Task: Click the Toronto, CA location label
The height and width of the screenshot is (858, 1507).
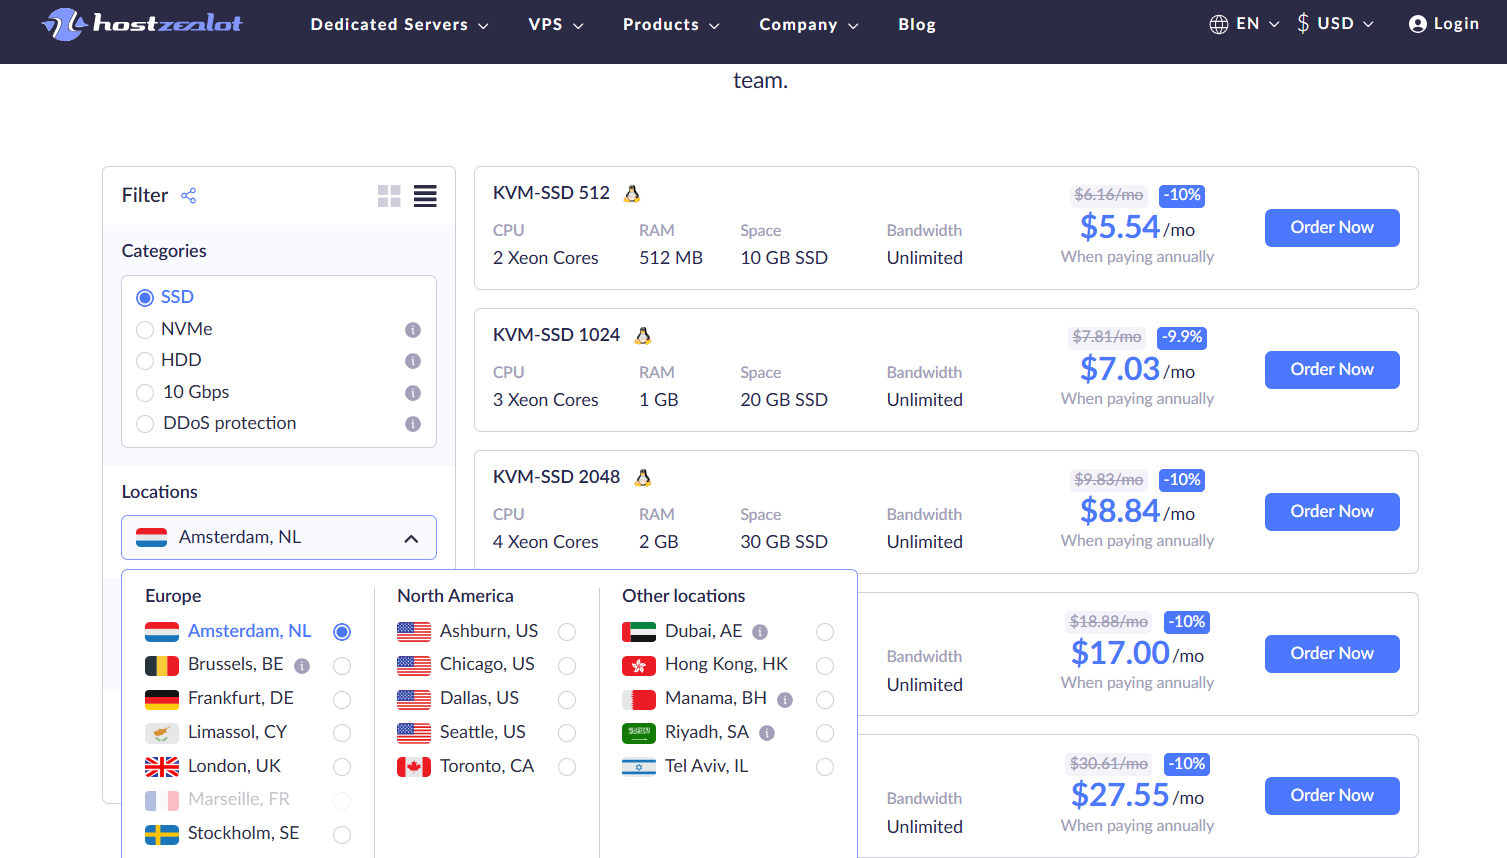Action: tap(486, 767)
